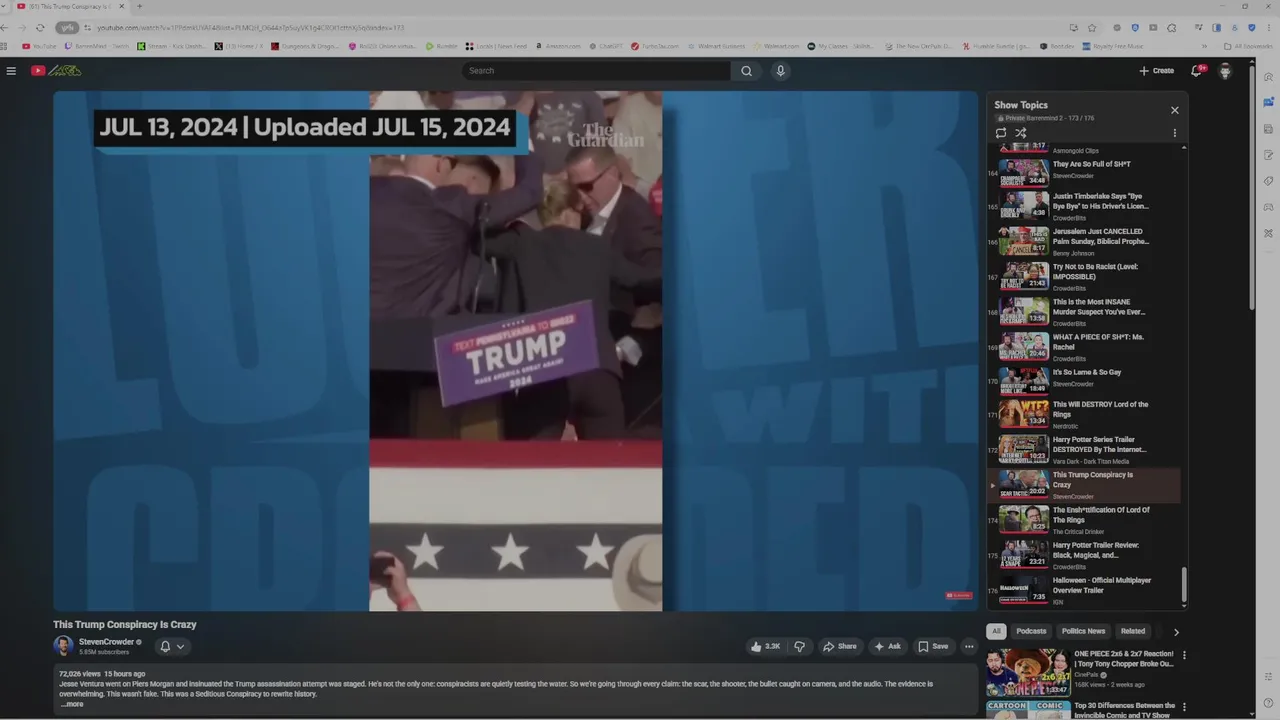The width and height of the screenshot is (1280, 720).
Task: Open the price tag icon in browser sidebar
Action: click(x=1268, y=181)
